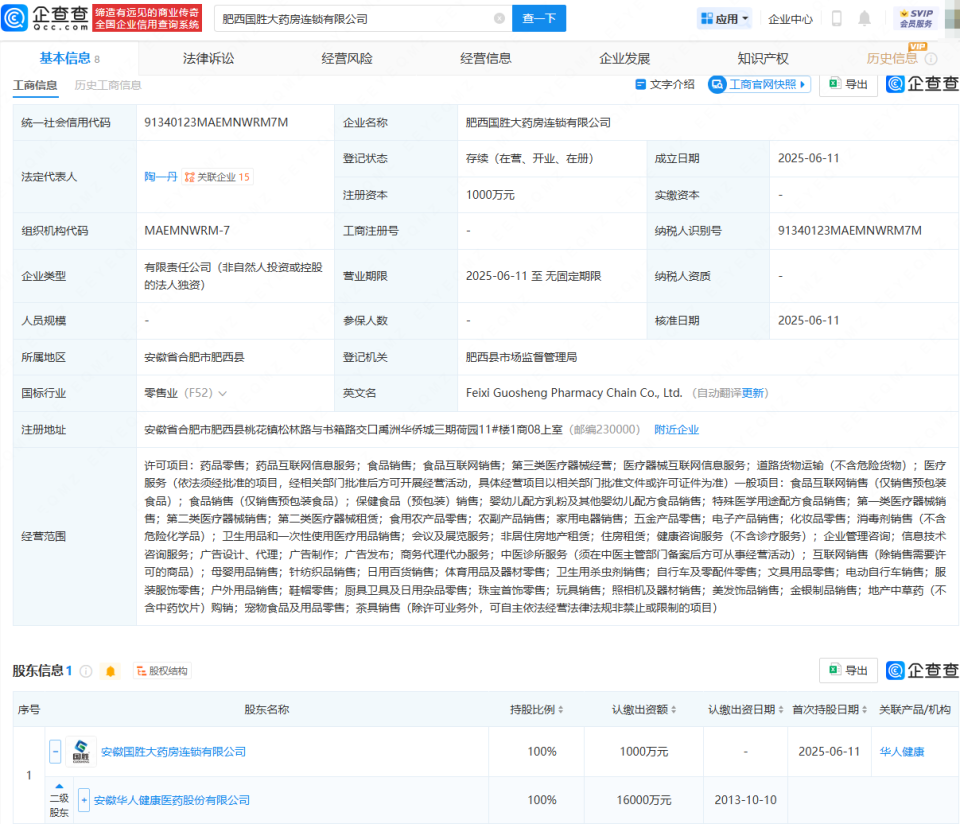Viewport: 960px width, 824px height.
Task: Switch to 历史信息 VIP tab
Action: 892,59
